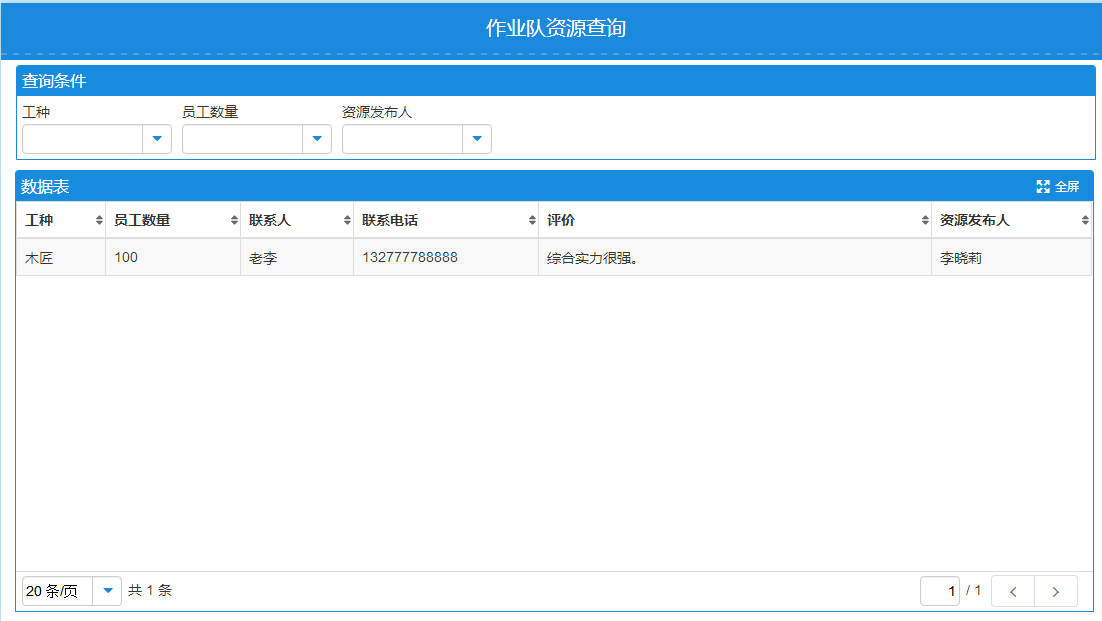
Task: Open 资源发布人 filter dropdown arrow
Action: 477,139
